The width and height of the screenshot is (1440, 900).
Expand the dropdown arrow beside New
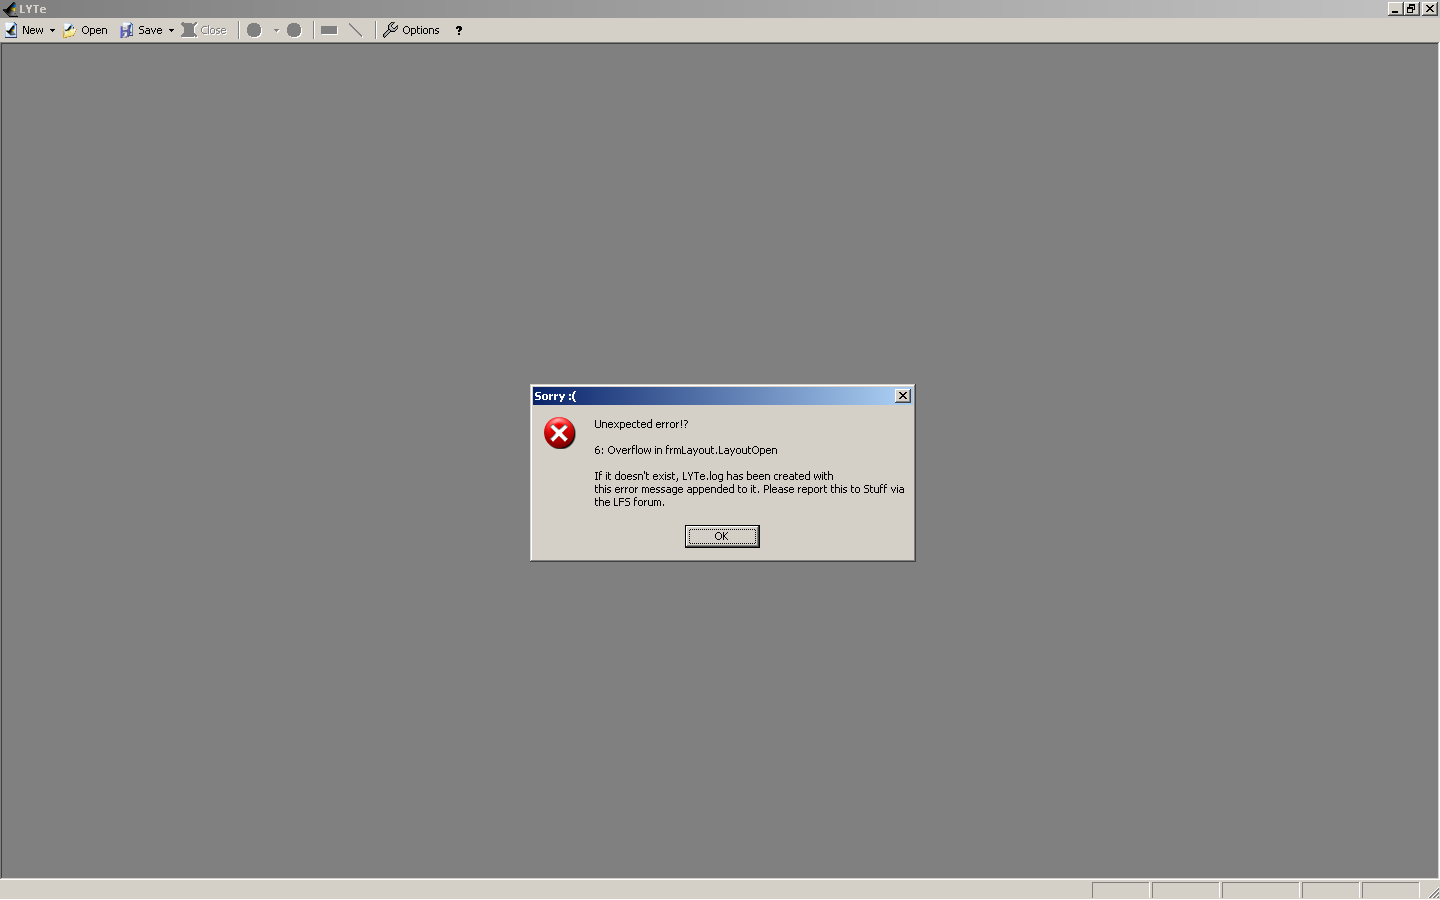pyautogui.click(x=52, y=30)
